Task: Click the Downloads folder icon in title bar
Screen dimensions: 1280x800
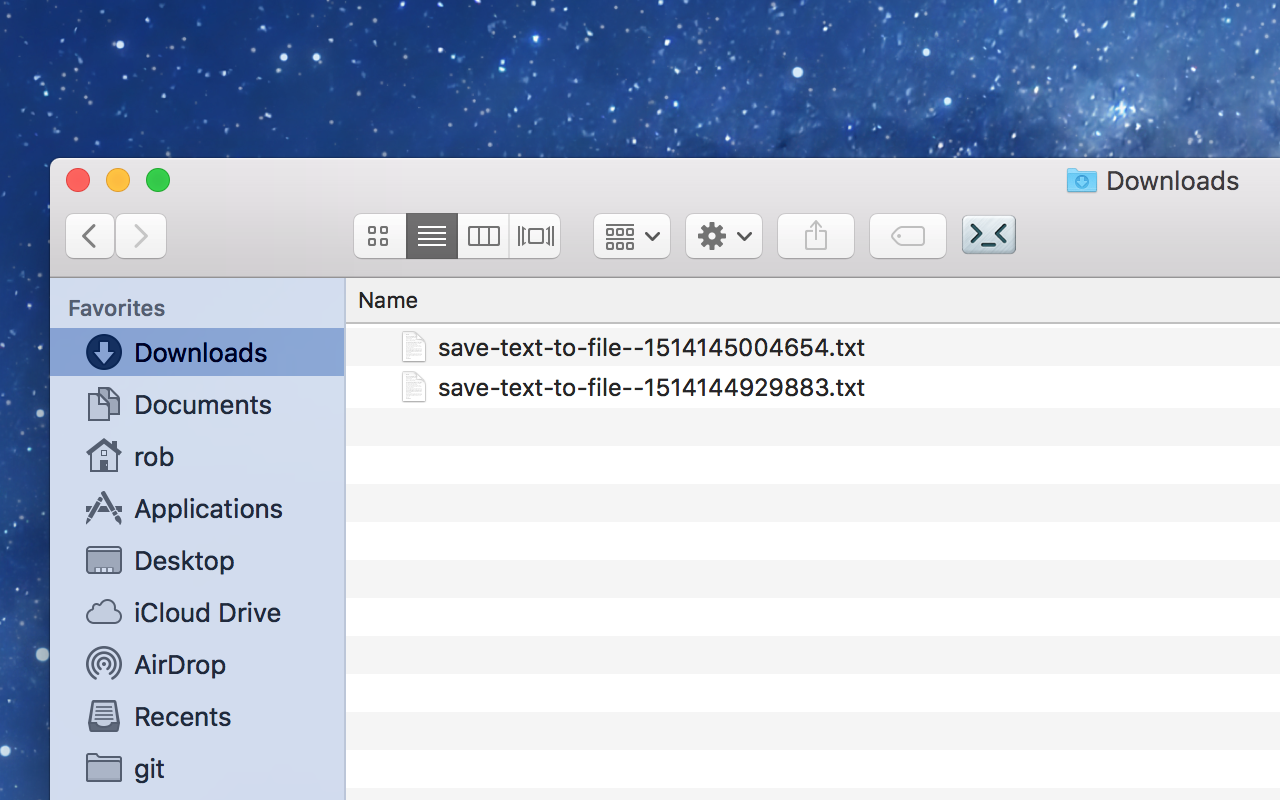Action: point(1081,181)
